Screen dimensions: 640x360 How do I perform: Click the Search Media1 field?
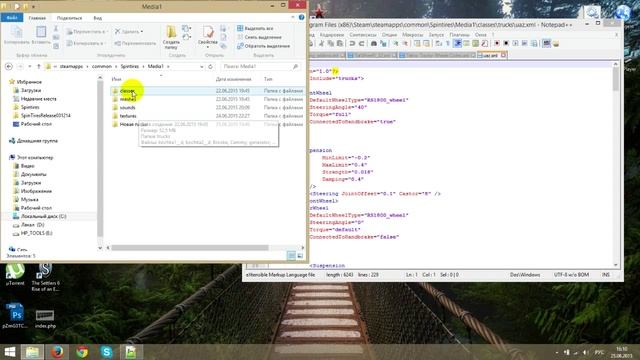[x=260, y=67]
